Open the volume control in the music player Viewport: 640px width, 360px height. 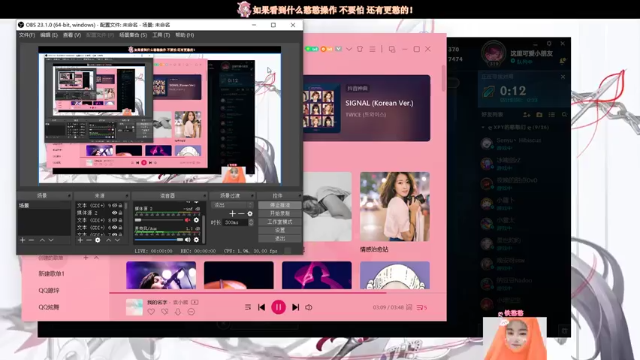(x=309, y=307)
